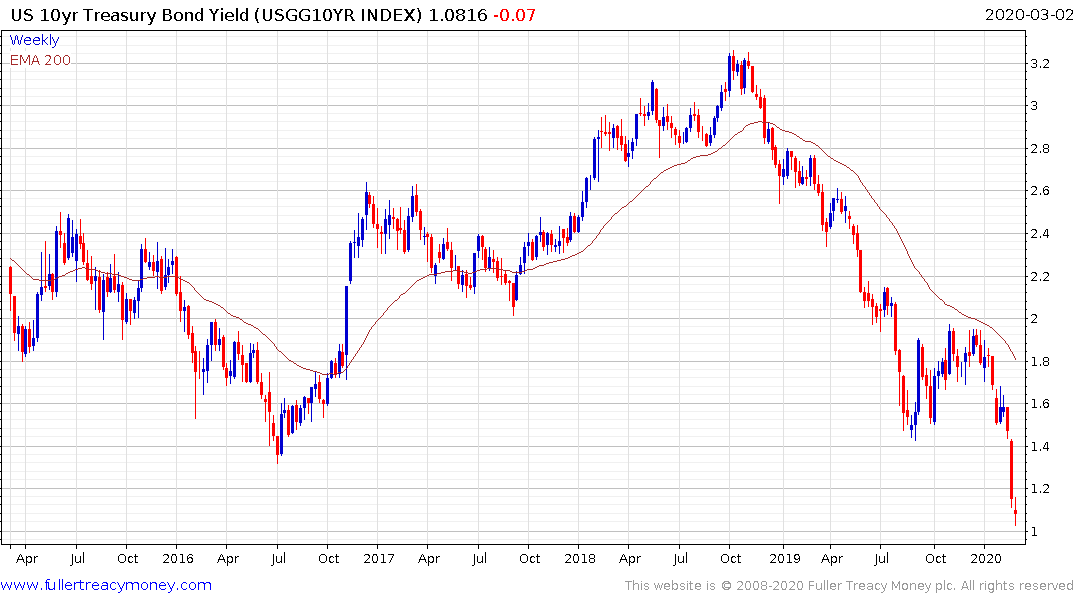This screenshot has width=1075, height=600.
Task: Select the 'Weekly' interval label
Action: tap(34, 40)
